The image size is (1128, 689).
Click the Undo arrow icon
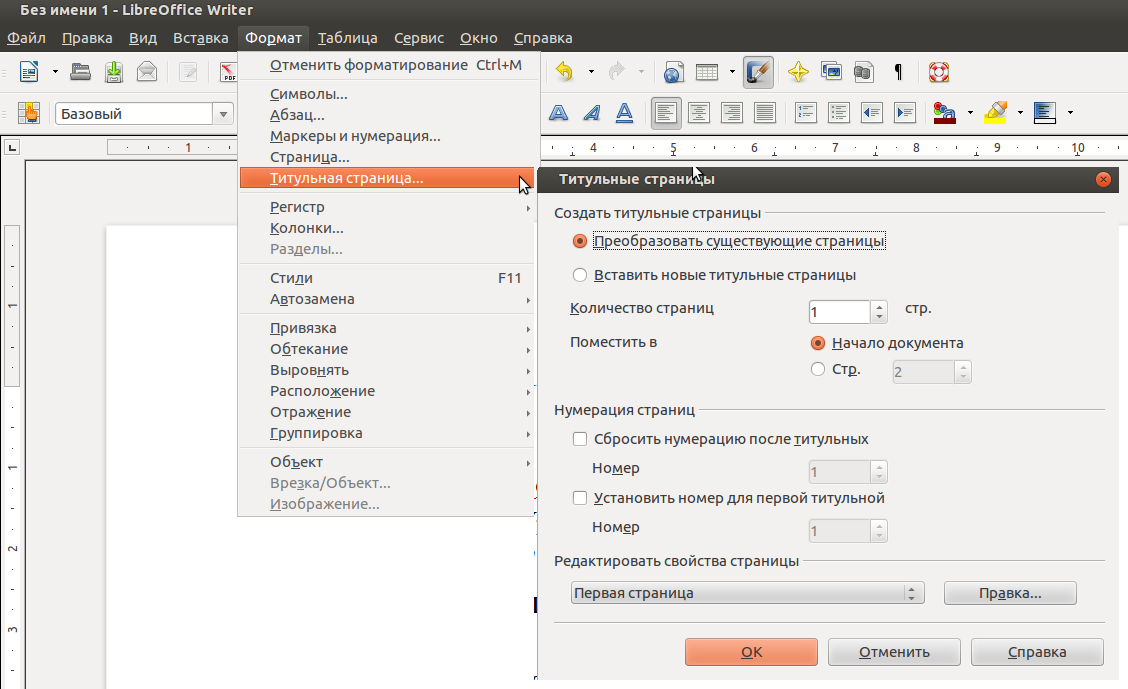[x=565, y=72]
